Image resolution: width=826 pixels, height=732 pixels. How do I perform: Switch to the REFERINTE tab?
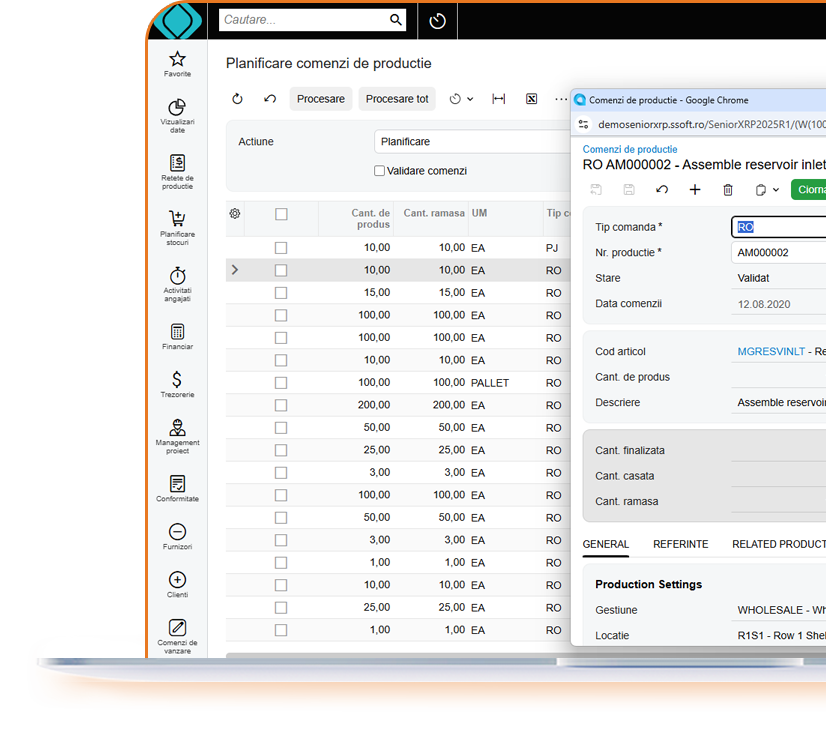[x=680, y=544]
